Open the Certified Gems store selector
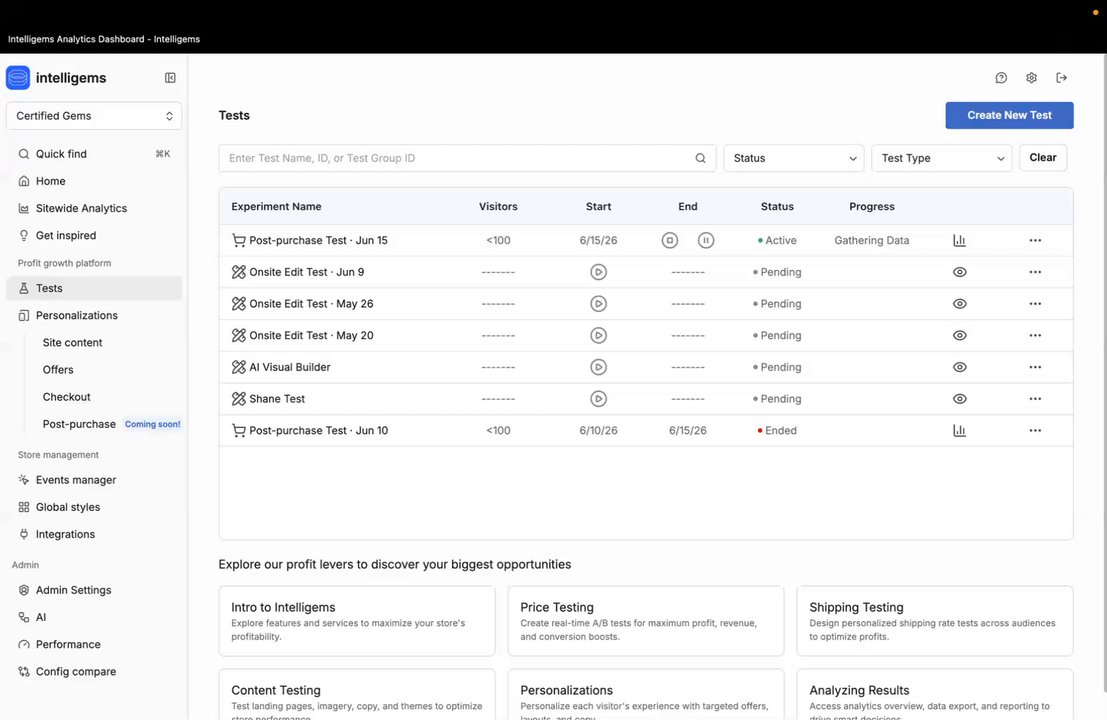This screenshot has width=1107, height=720. pos(94,116)
